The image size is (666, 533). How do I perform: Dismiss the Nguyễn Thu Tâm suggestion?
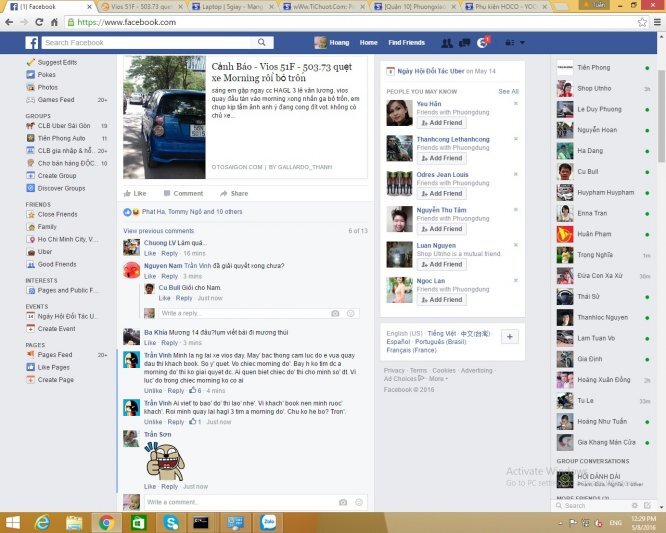pyautogui.click(x=516, y=209)
